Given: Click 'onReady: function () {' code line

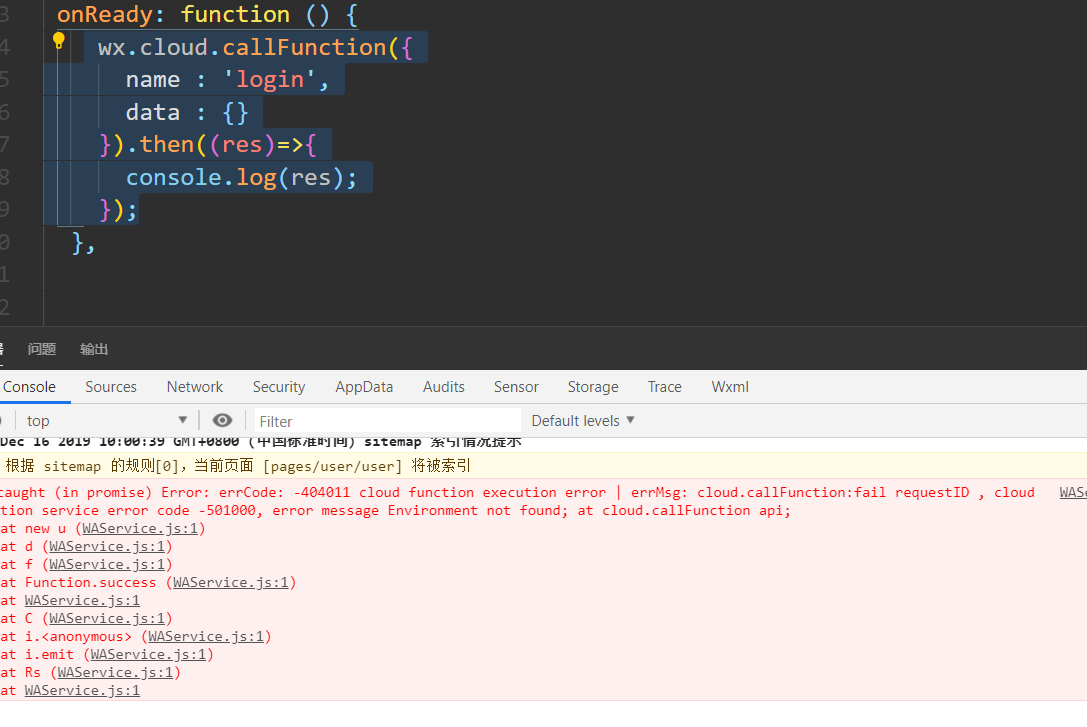Looking at the screenshot, I should pos(207,15).
